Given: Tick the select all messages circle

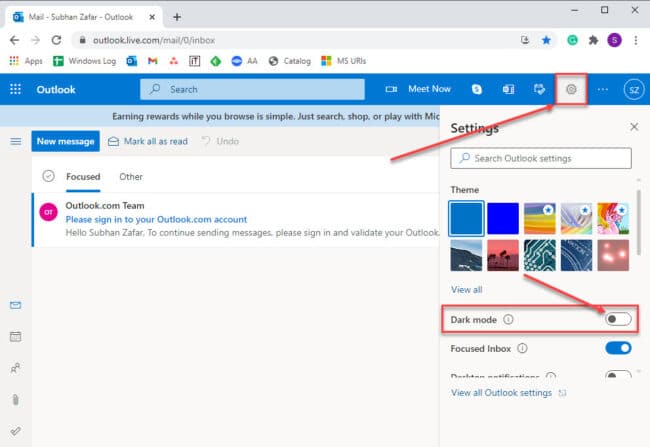Looking at the screenshot, I should click(49, 176).
